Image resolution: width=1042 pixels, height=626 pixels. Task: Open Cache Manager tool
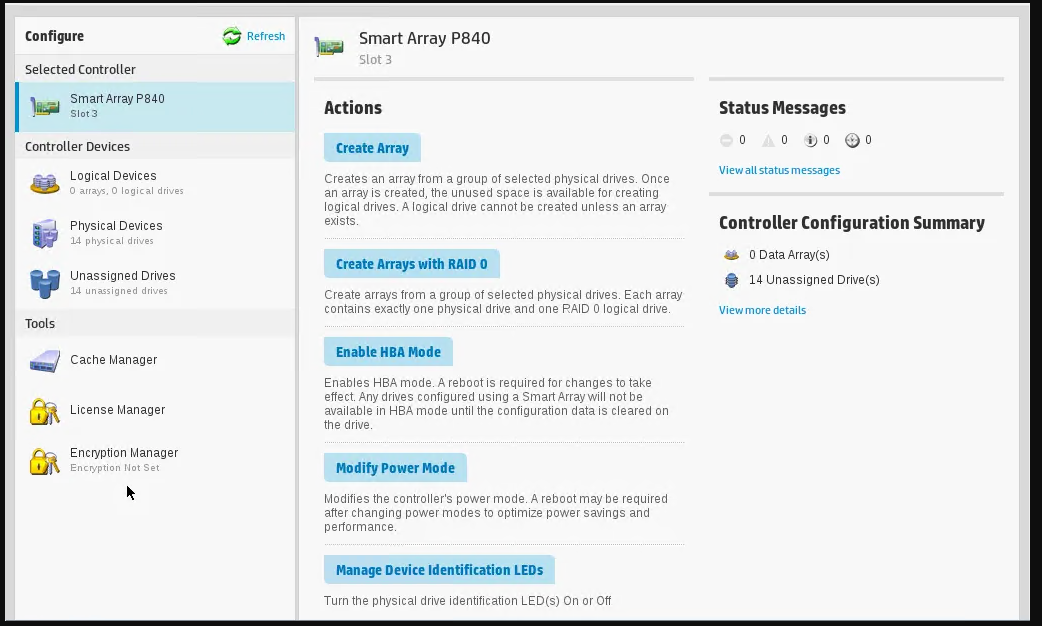(156, 360)
